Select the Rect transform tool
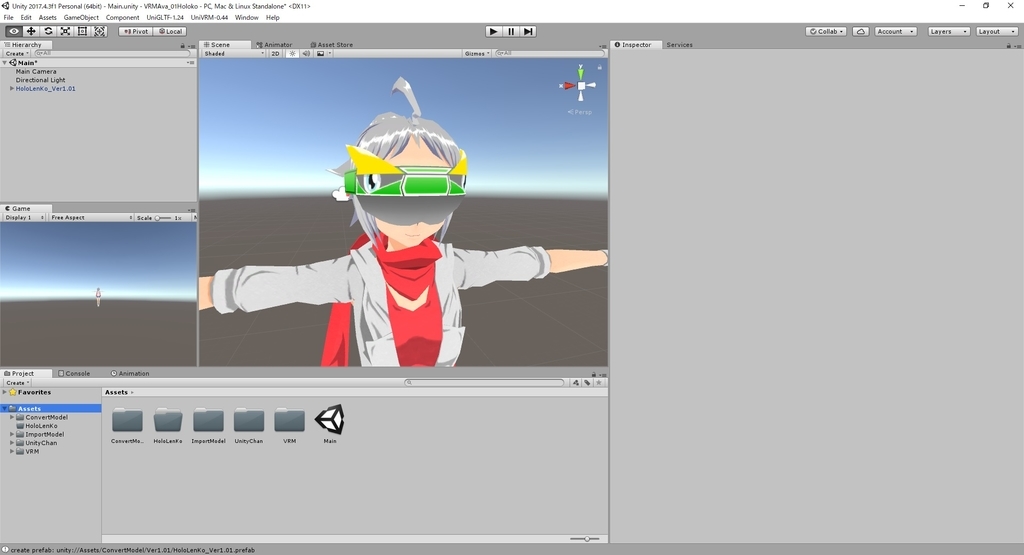The width and height of the screenshot is (1024, 555). [82, 31]
